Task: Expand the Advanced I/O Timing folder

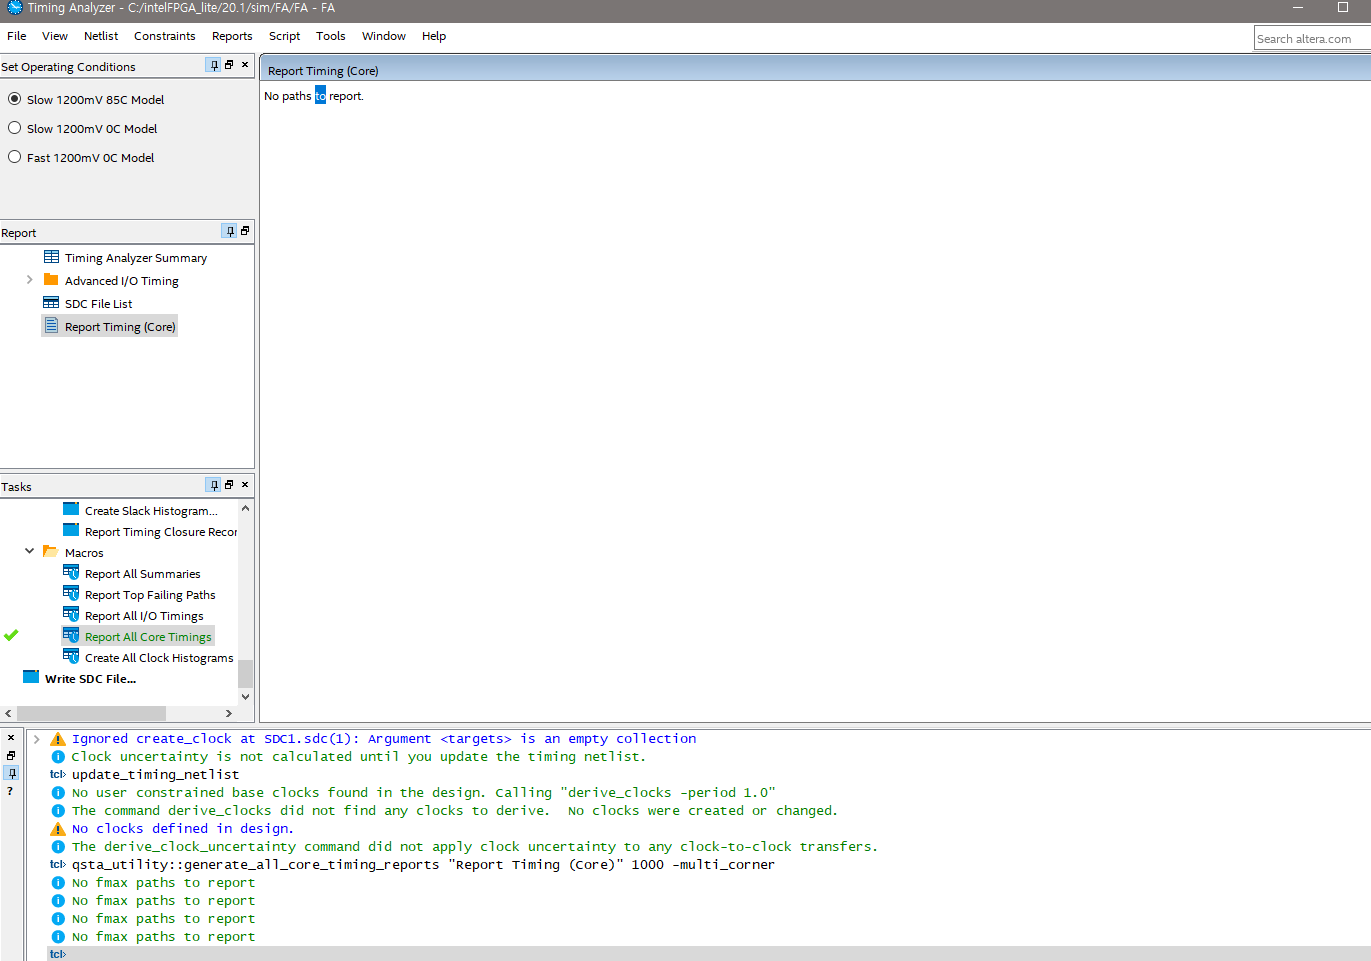Action: click(30, 280)
